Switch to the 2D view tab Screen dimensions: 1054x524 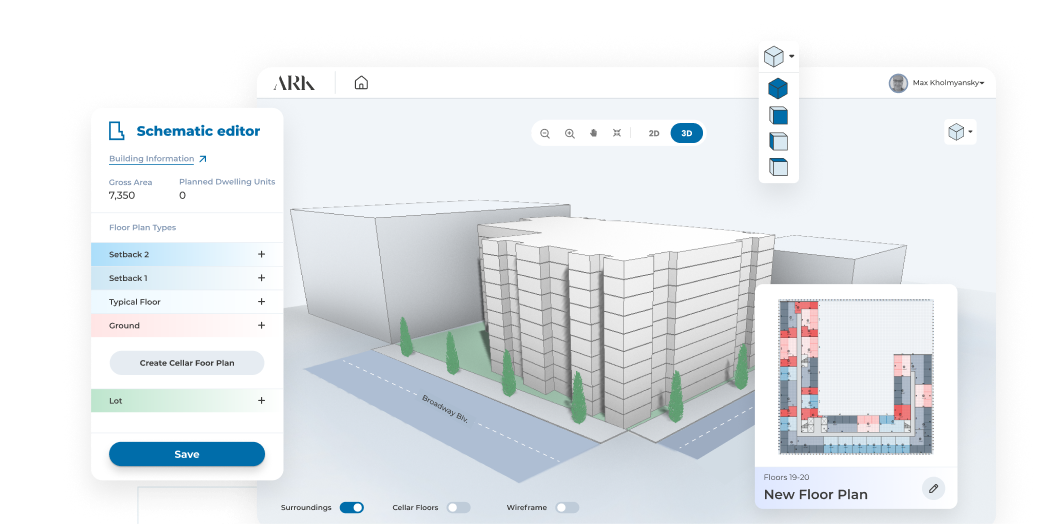click(654, 133)
